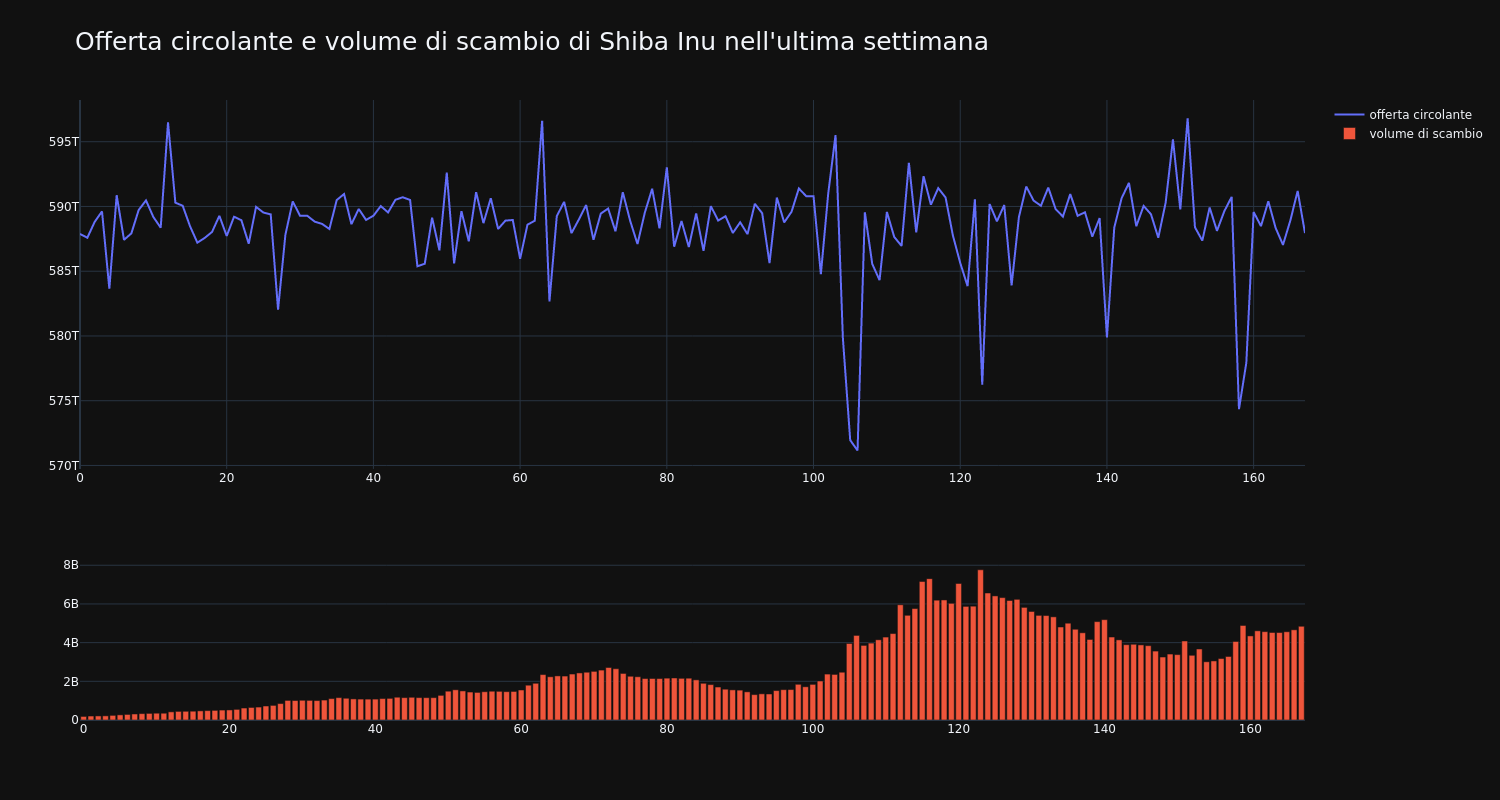Click the lowest supply dip near 106
The height and width of the screenshot is (800, 1500).
[x=857, y=450]
